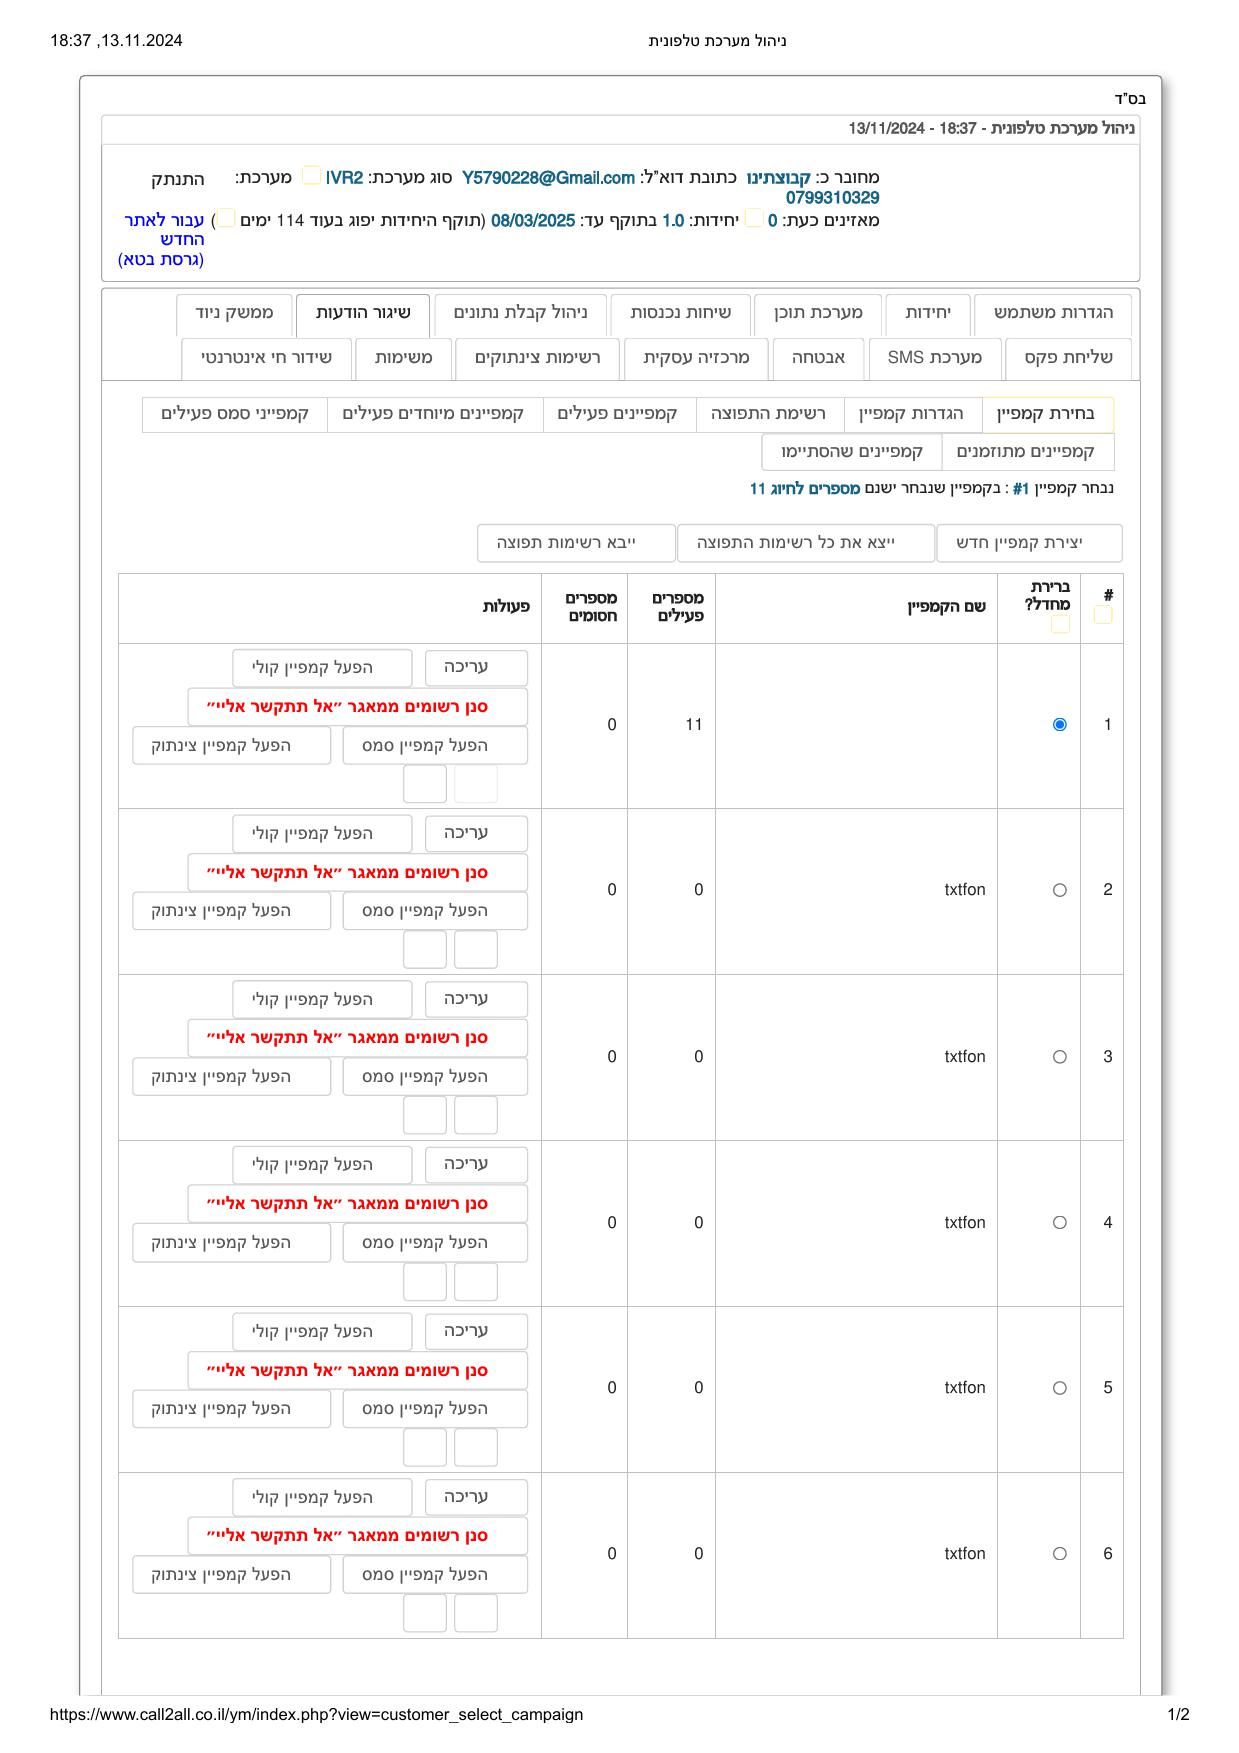Click the leftmost blank icon button in campaign 1 actions

point(425,784)
